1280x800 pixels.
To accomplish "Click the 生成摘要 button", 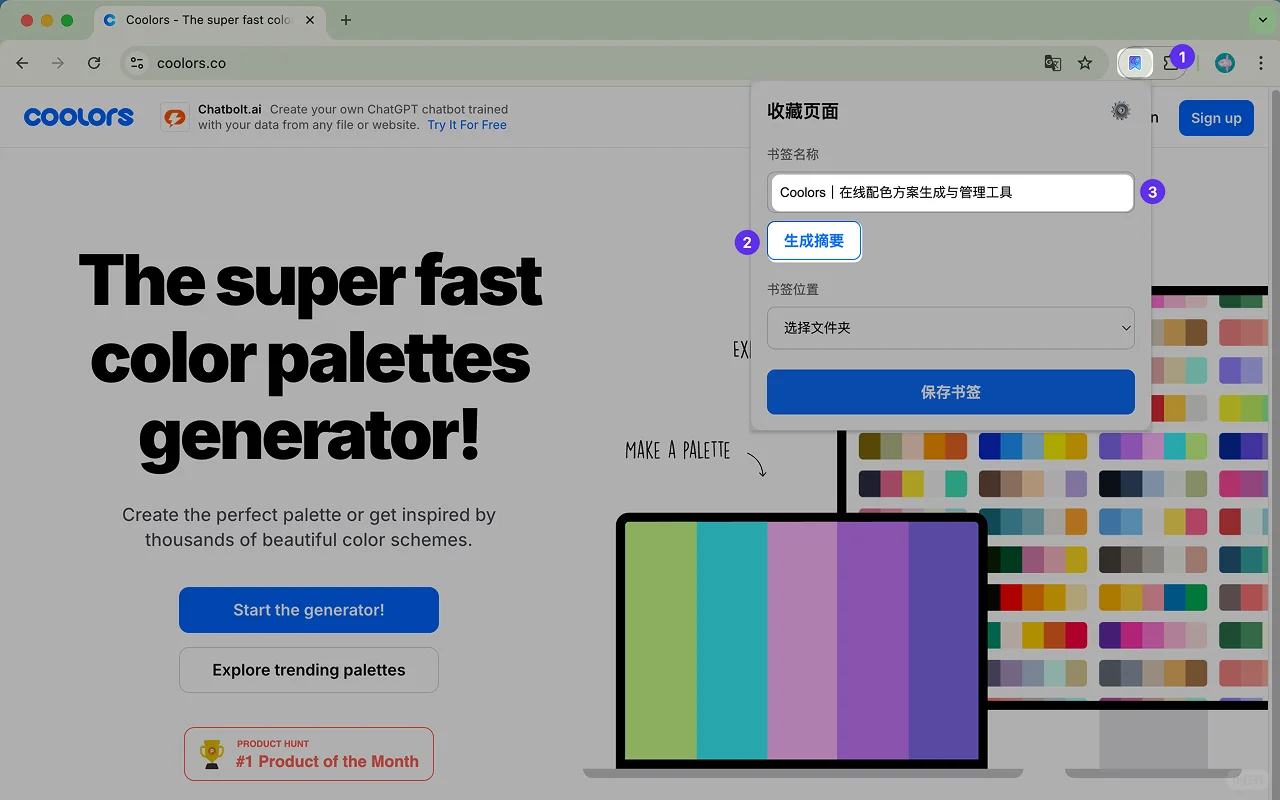I will pyautogui.click(x=814, y=241).
